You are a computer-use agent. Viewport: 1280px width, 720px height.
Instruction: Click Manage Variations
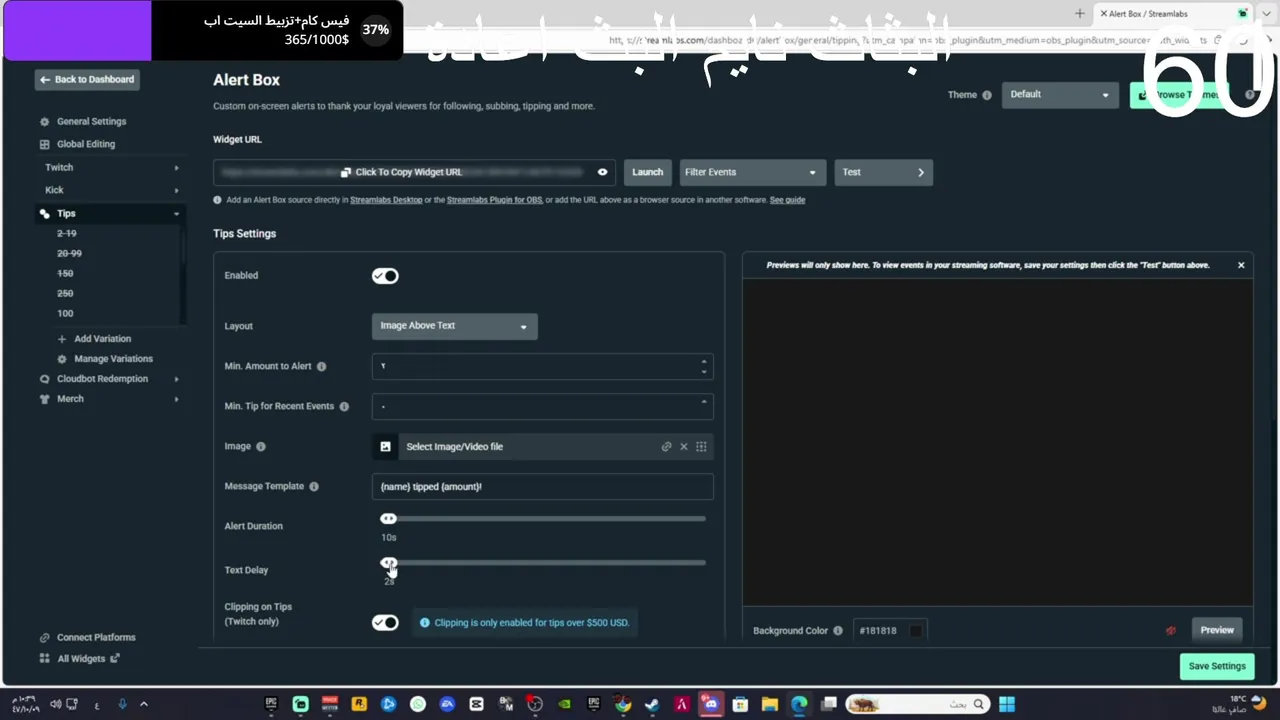coord(113,359)
